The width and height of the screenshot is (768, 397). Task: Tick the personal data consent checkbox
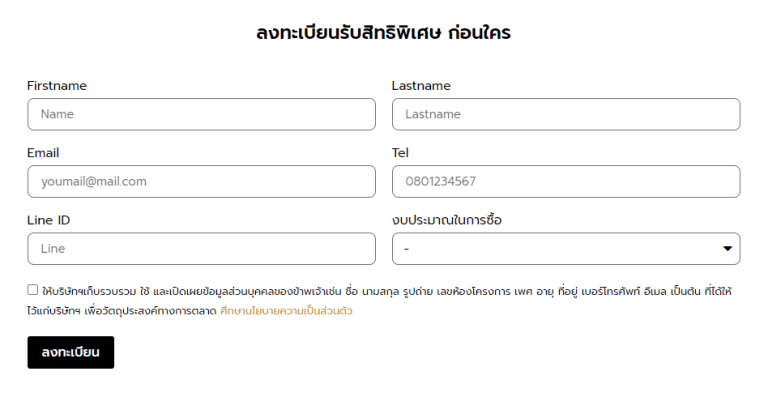(x=32, y=290)
